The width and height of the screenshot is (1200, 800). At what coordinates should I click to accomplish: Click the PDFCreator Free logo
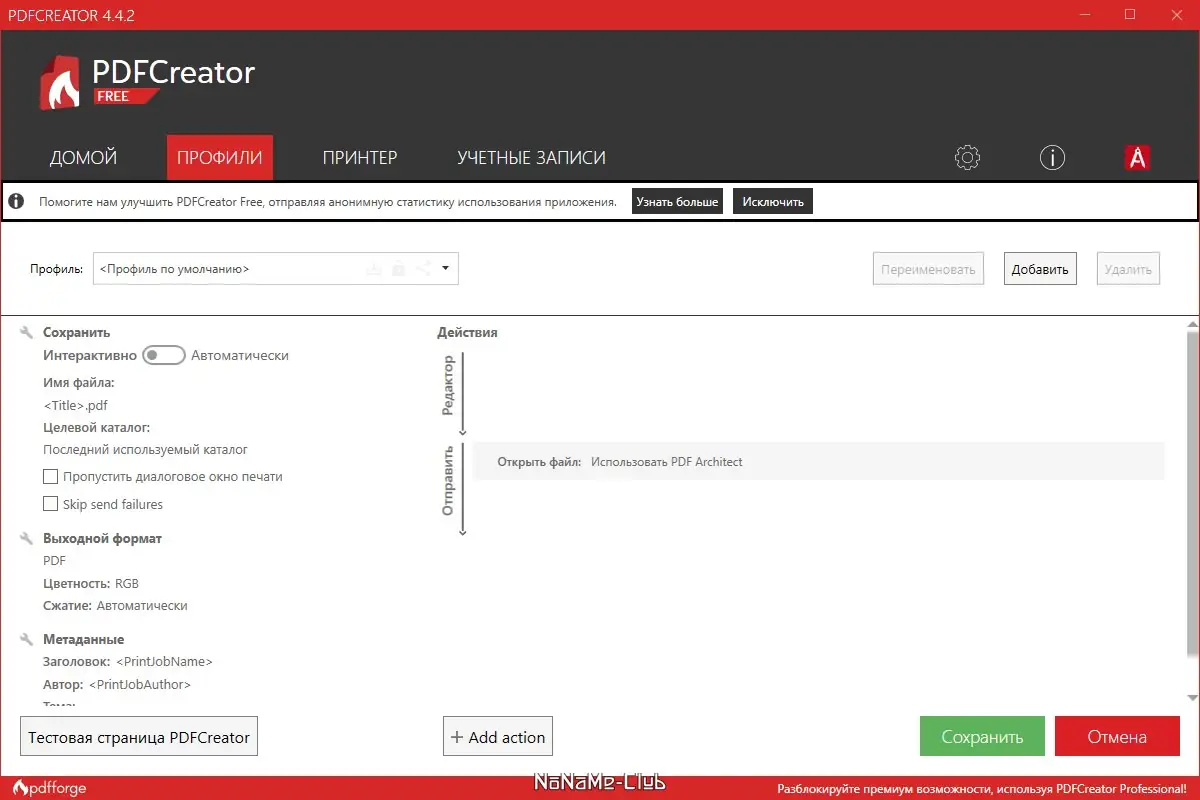[147, 81]
